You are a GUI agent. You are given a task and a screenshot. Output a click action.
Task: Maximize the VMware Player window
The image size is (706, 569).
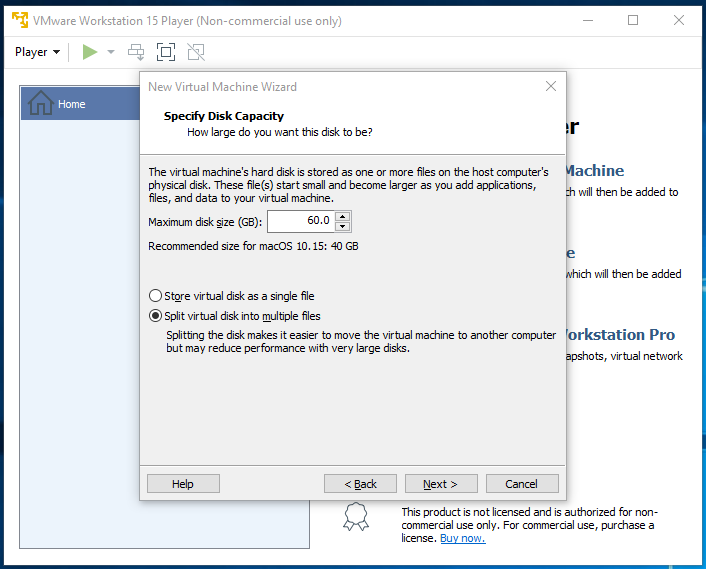pyautogui.click(x=633, y=20)
